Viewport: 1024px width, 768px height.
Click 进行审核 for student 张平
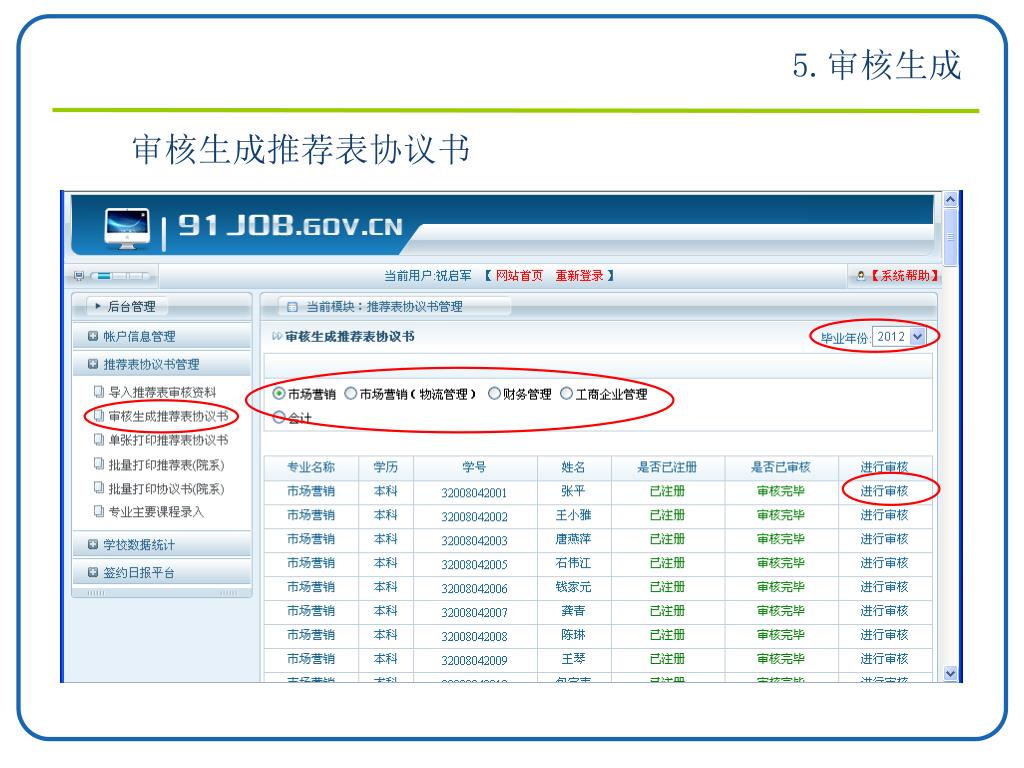pos(884,491)
